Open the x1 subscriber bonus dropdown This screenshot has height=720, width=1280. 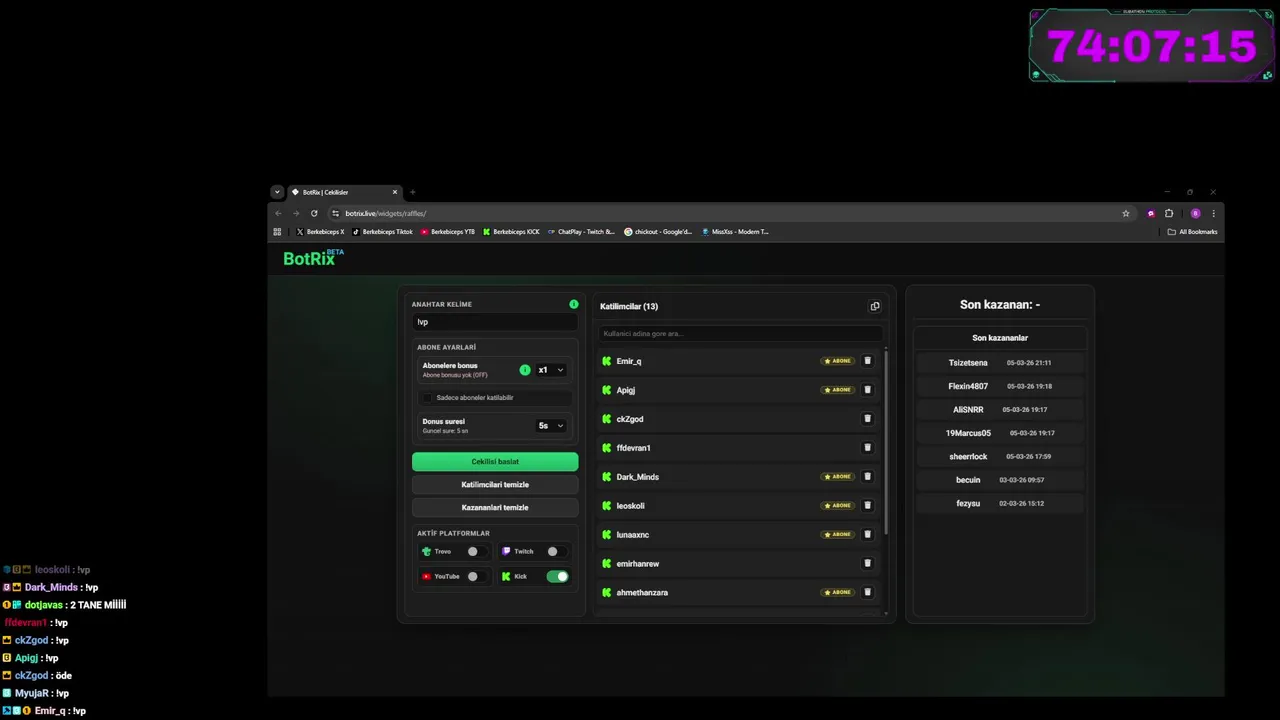[551, 370]
